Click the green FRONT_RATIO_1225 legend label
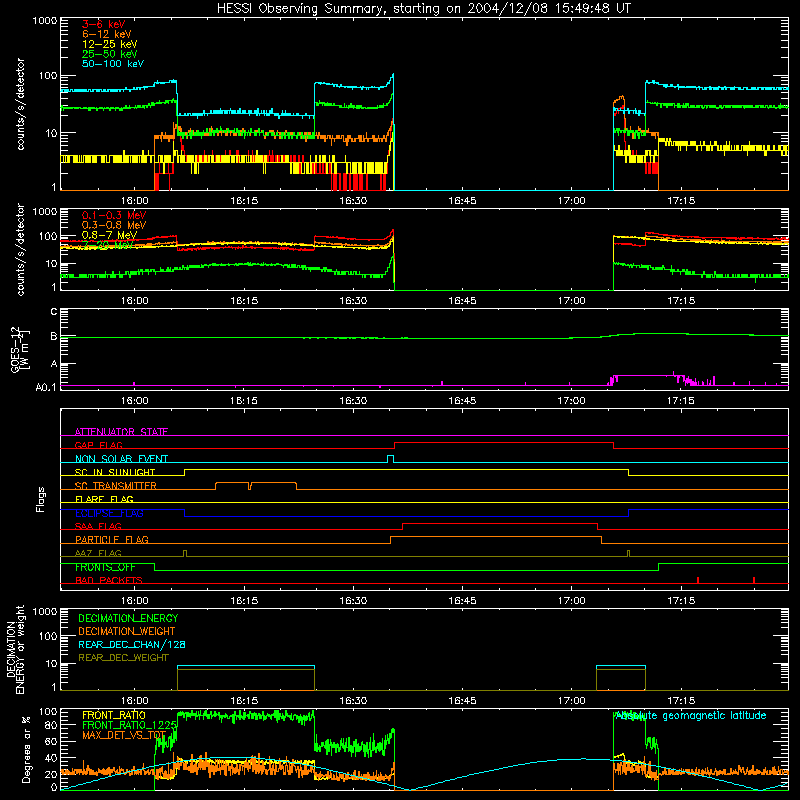 (x=129, y=725)
